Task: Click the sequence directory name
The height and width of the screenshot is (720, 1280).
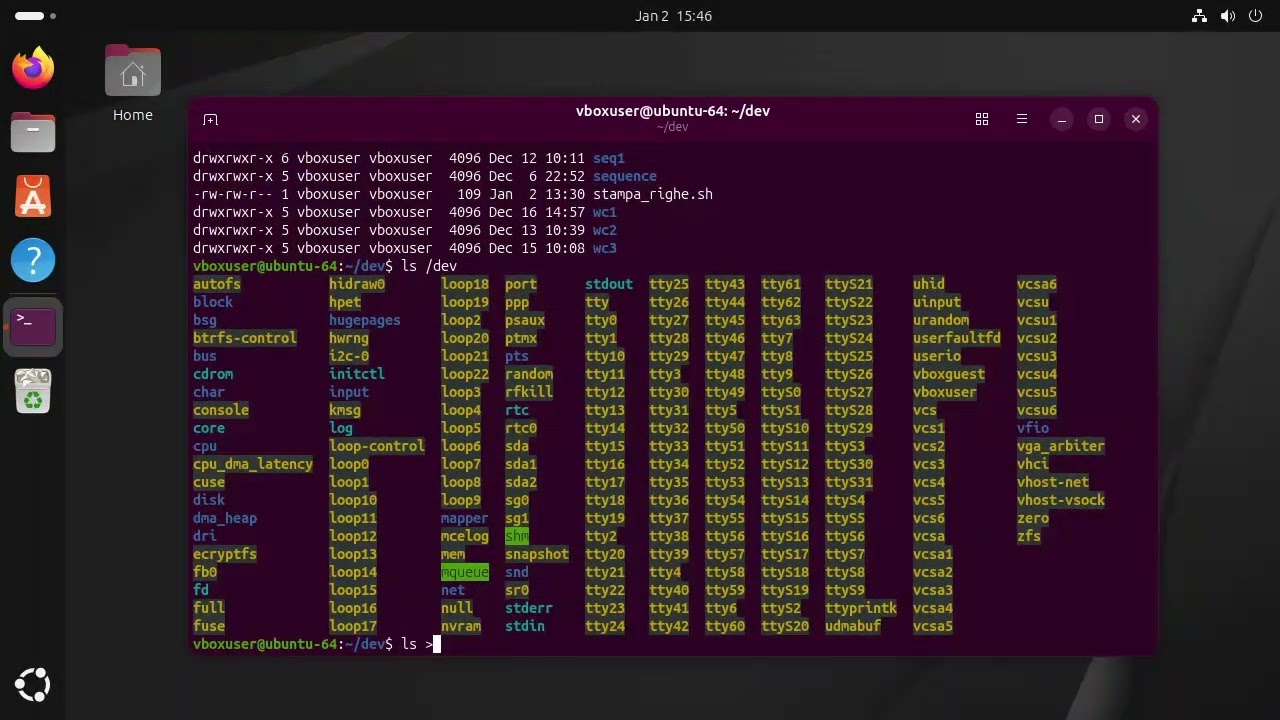Action: click(625, 176)
